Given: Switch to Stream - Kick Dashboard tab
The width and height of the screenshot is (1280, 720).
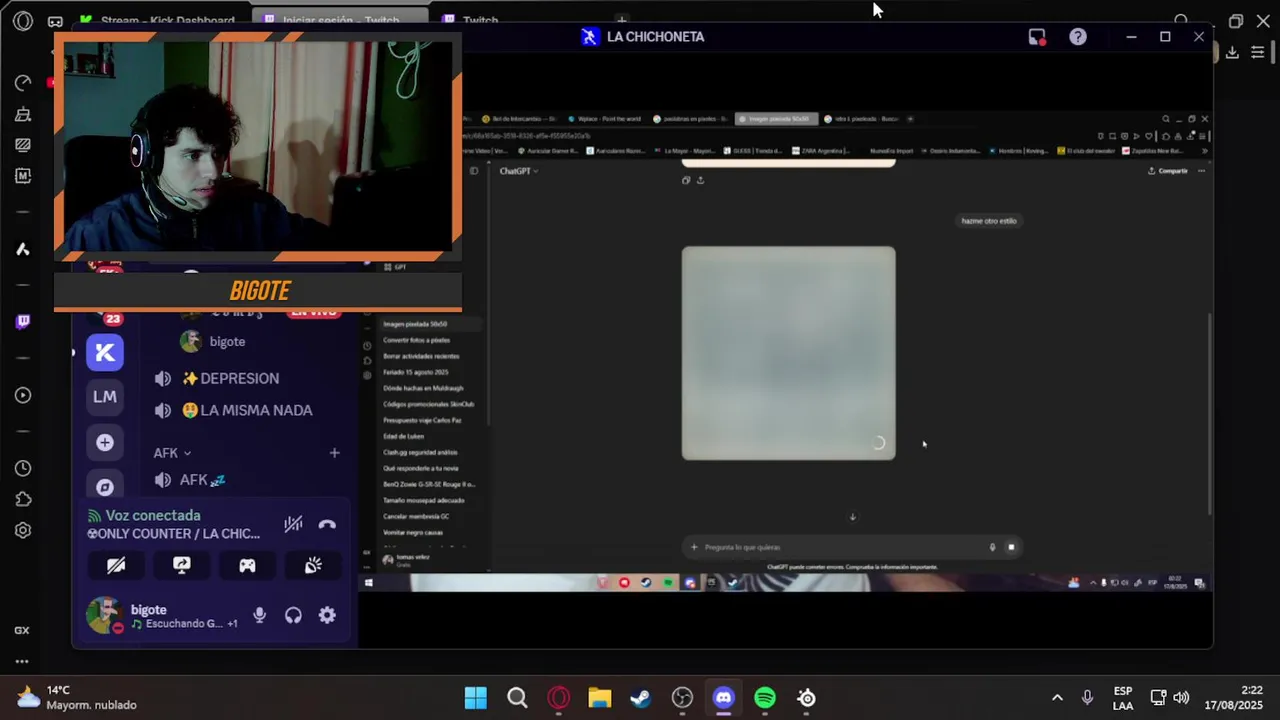Looking at the screenshot, I should pos(158,20).
